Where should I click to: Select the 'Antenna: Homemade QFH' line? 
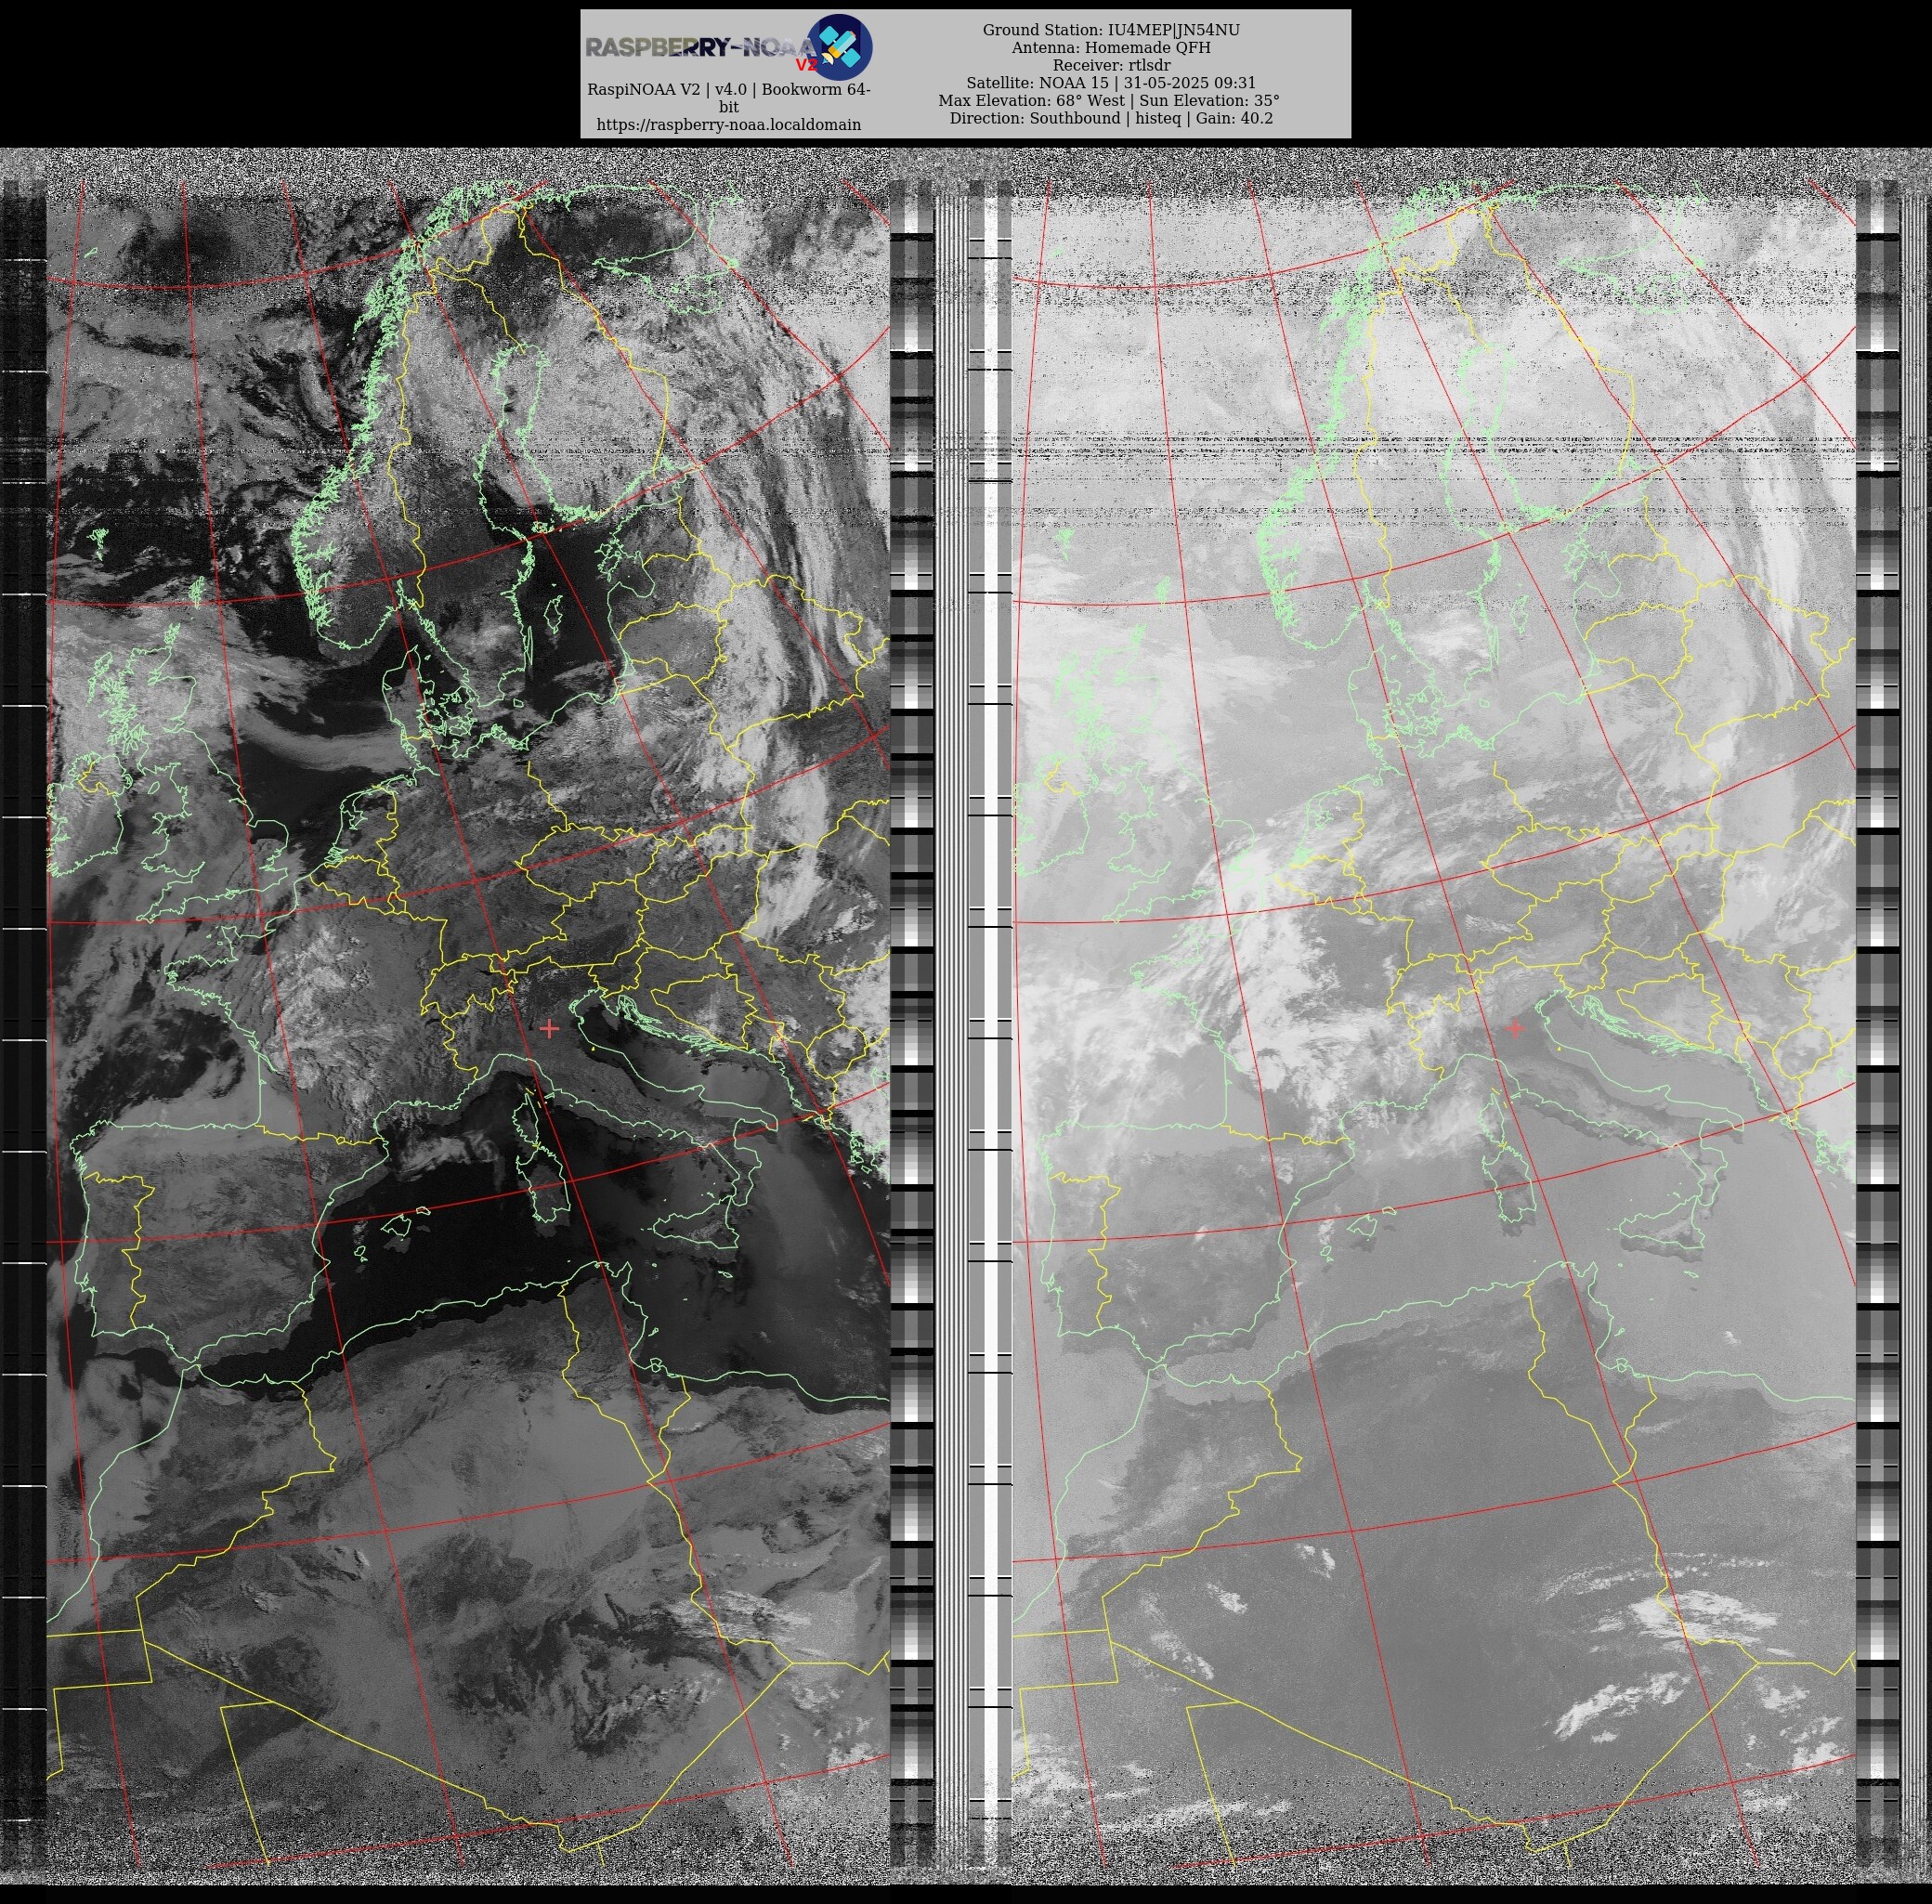click(x=1111, y=48)
